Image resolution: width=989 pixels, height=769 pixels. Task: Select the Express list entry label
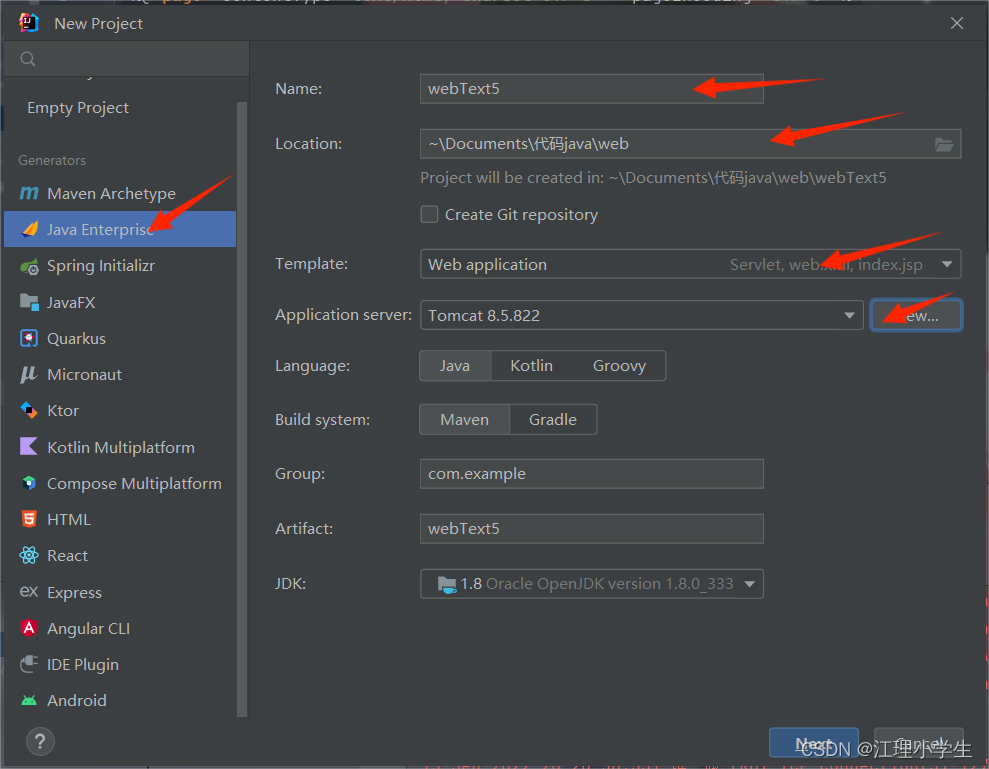(x=74, y=592)
